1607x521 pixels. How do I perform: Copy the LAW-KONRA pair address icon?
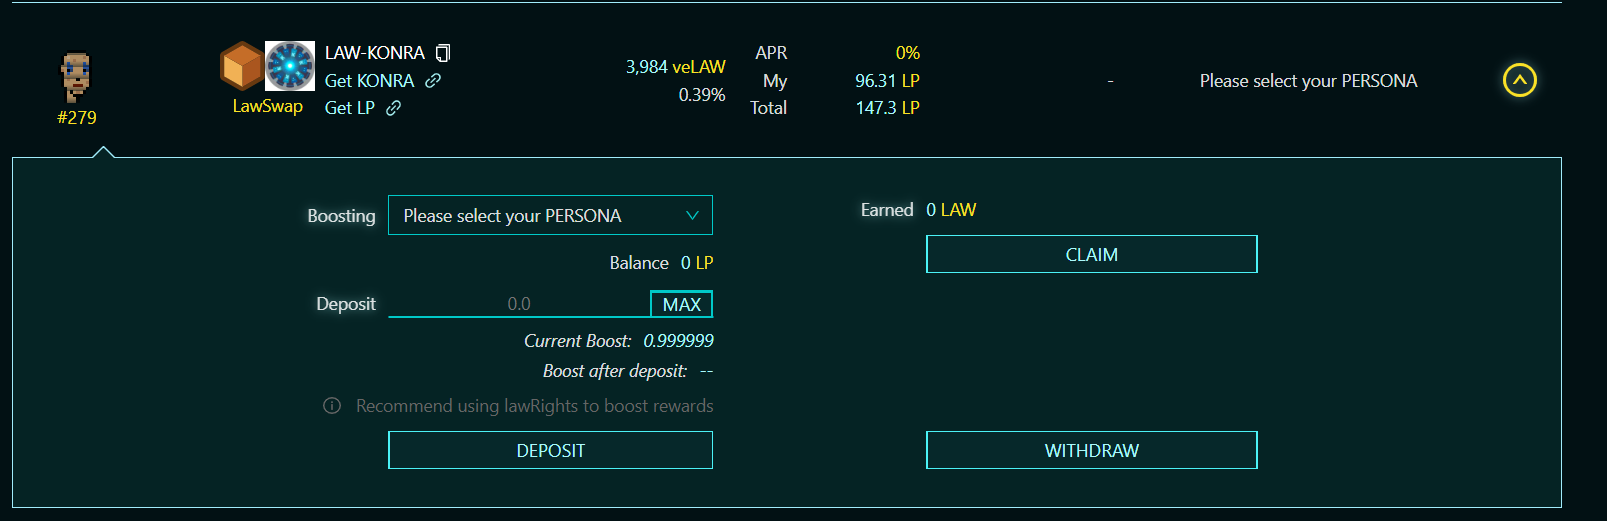[443, 53]
